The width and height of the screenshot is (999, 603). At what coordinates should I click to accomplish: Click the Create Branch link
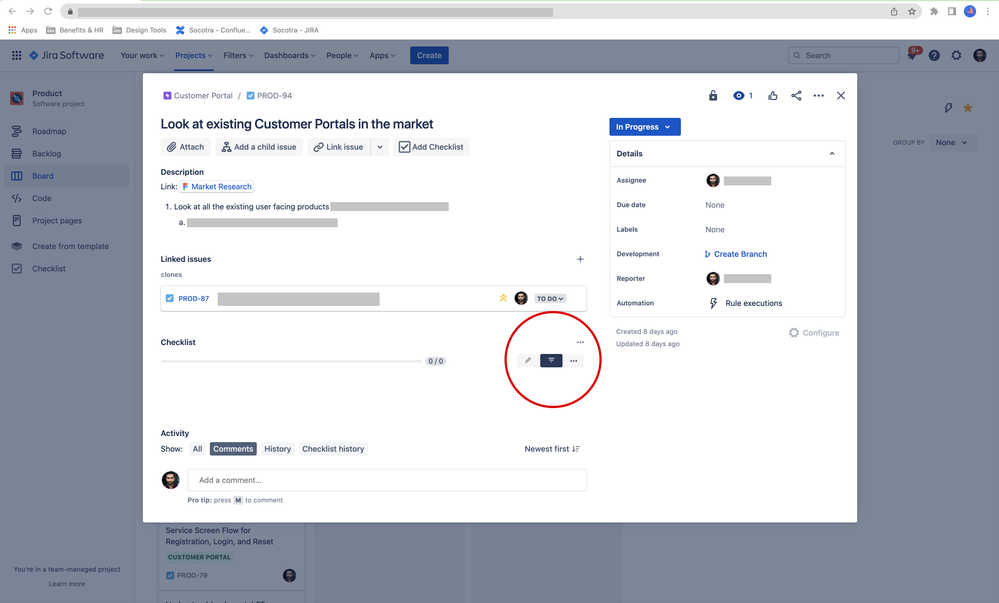[x=736, y=254]
